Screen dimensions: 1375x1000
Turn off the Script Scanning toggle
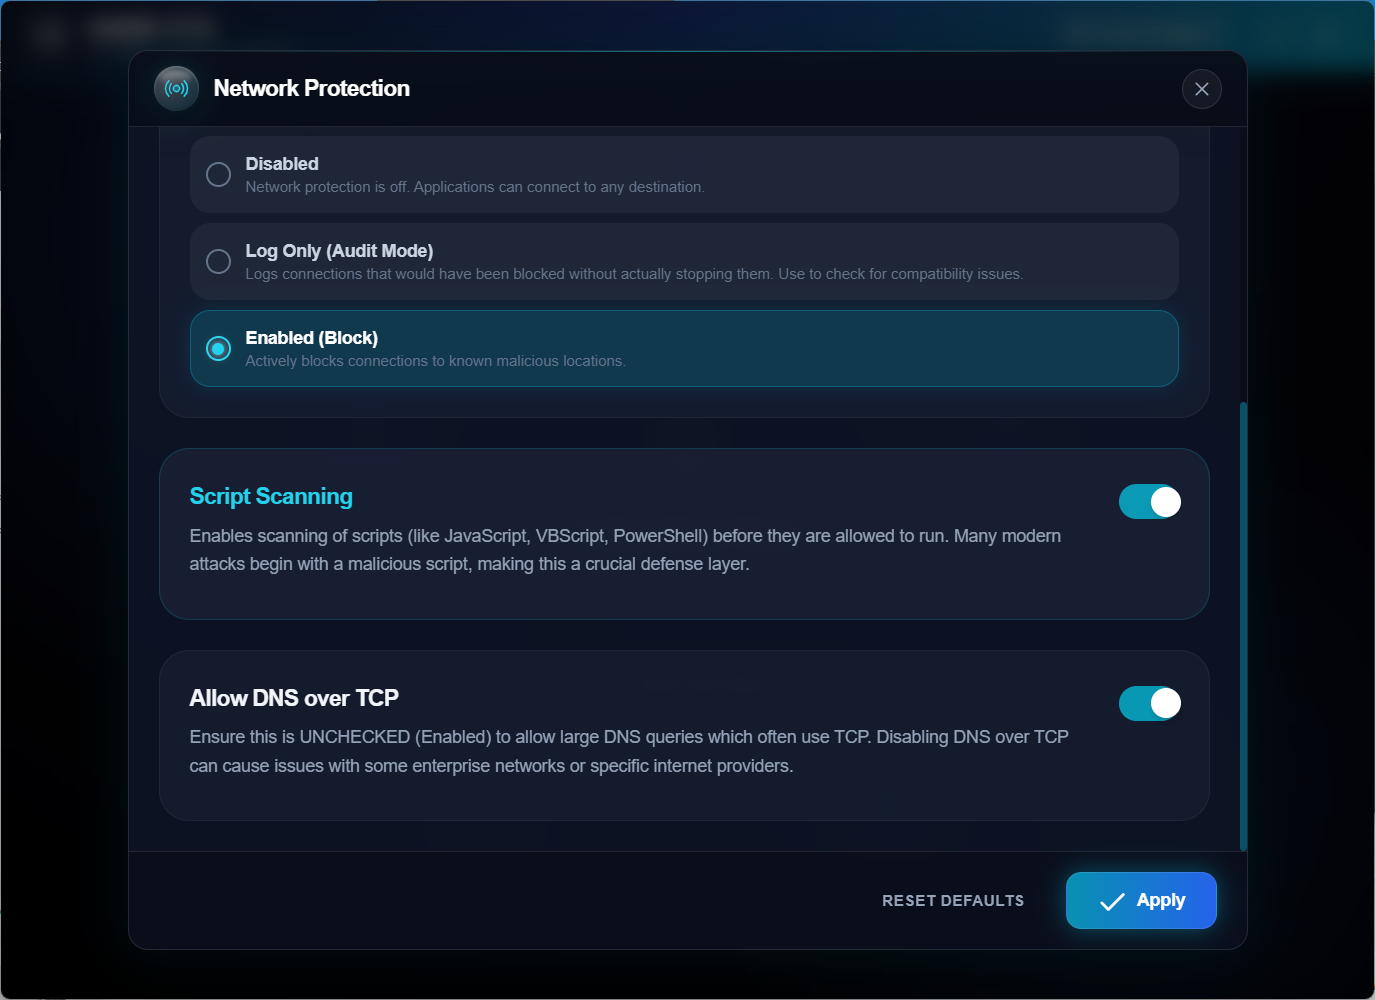coord(1149,502)
